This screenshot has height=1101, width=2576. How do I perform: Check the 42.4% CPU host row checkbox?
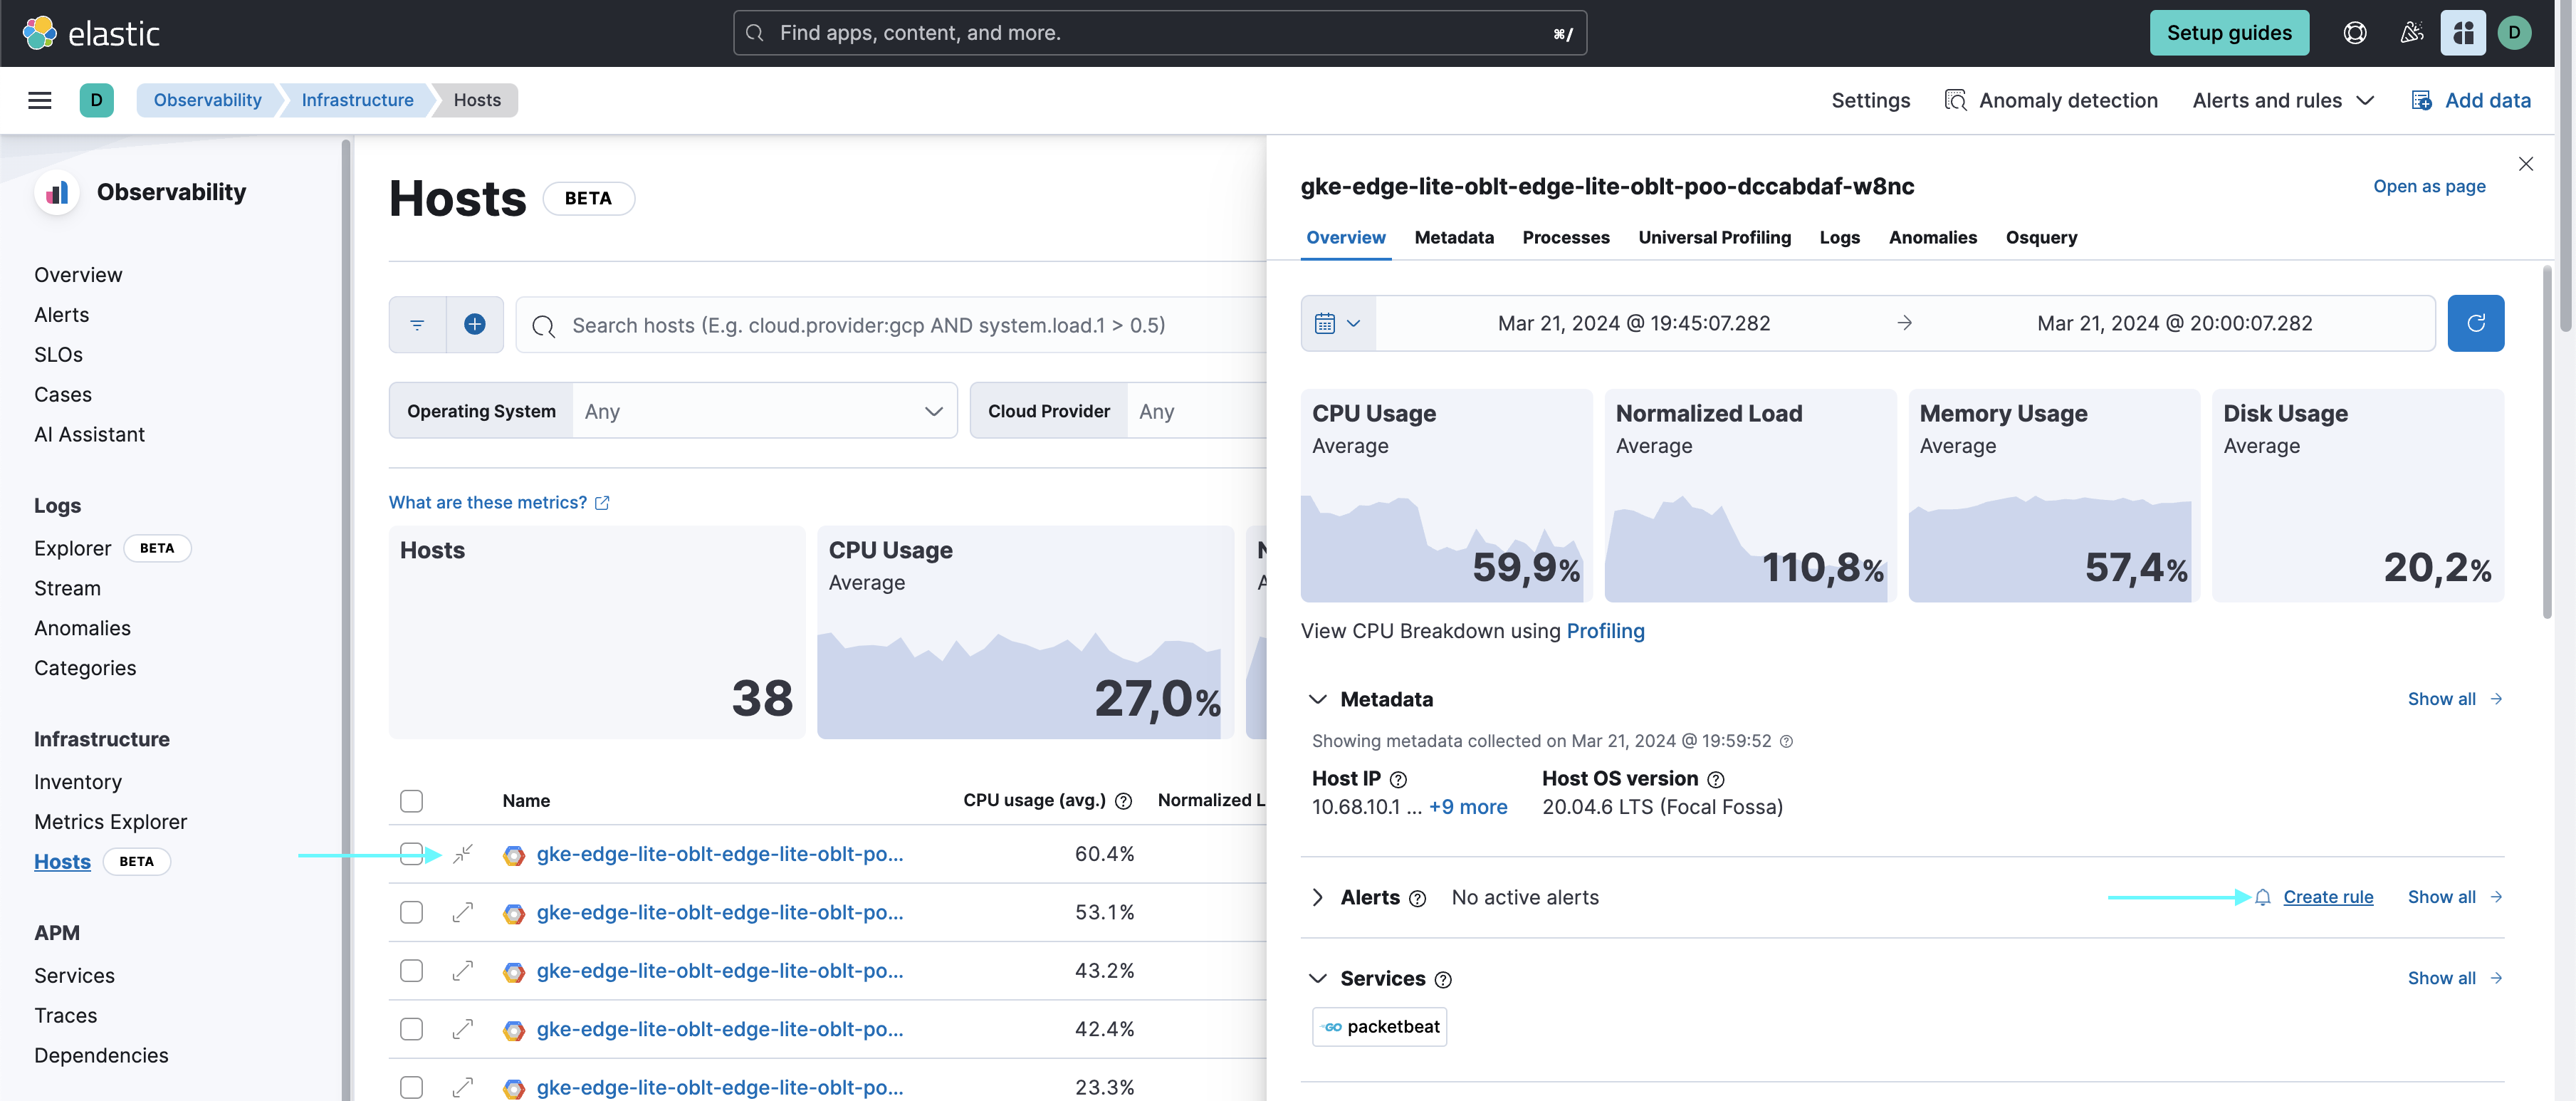click(x=411, y=1029)
